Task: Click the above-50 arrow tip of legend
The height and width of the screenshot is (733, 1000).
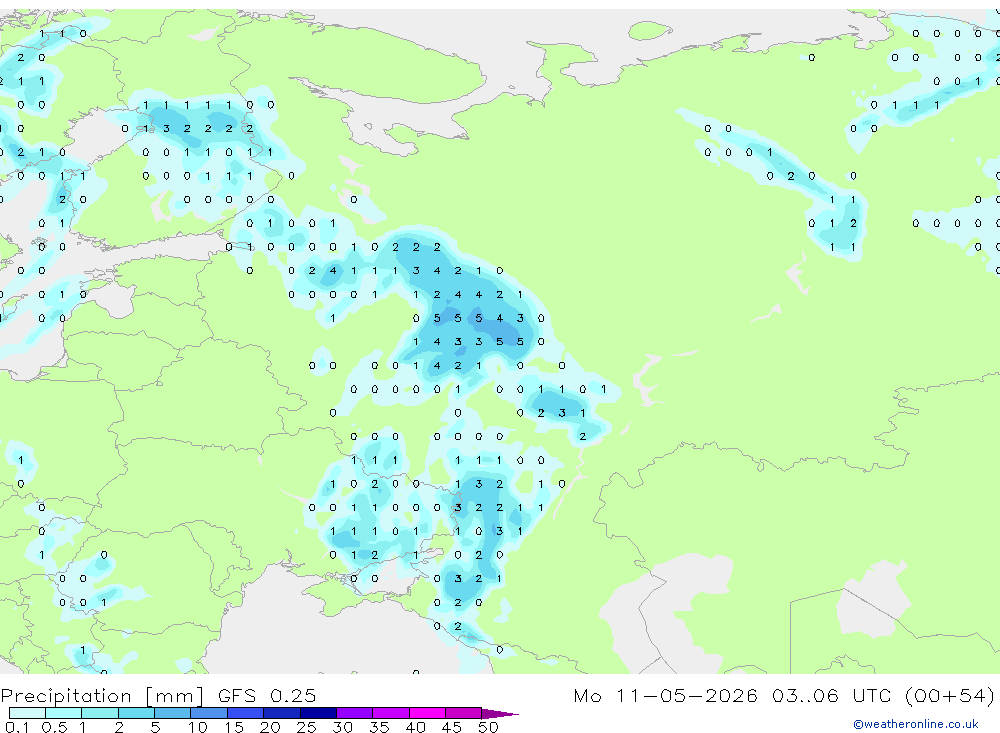Action: (500, 714)
